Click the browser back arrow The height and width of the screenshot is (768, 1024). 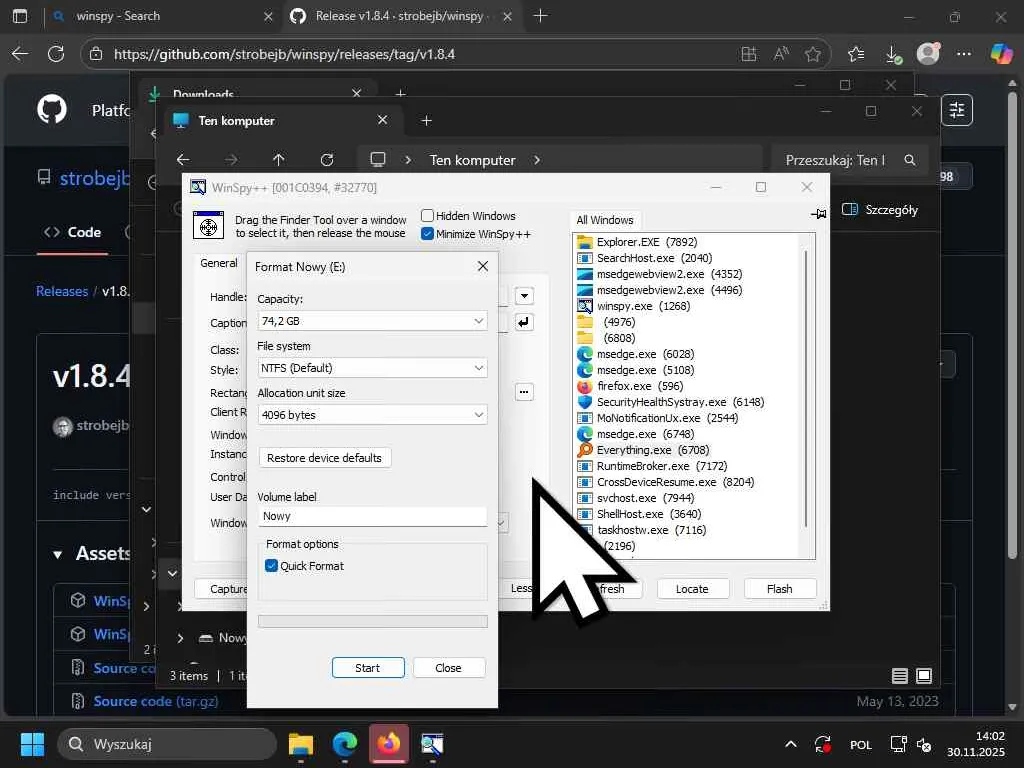click(20, 54)
